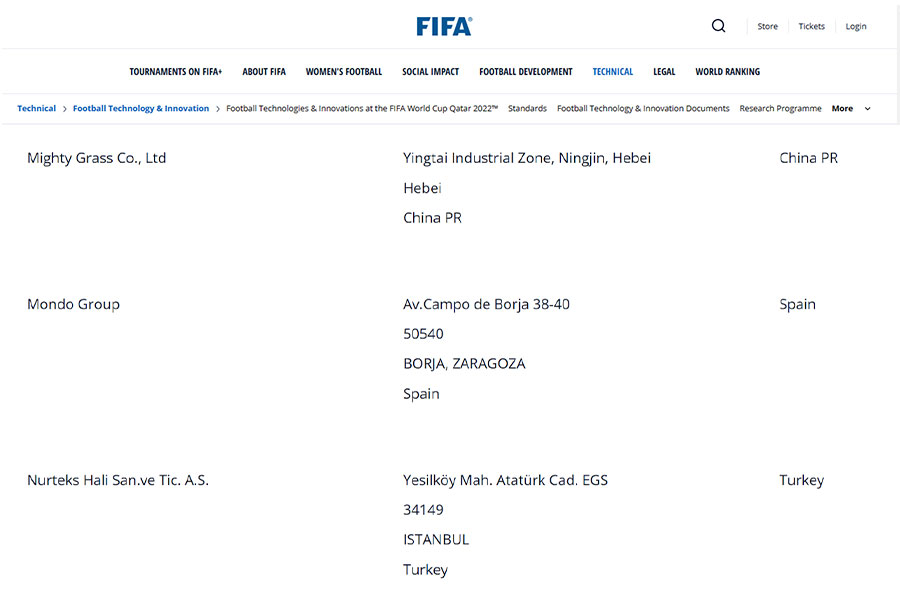View the WORLD RANKING page
Screen dimensions: 900x600
(727, 71)
